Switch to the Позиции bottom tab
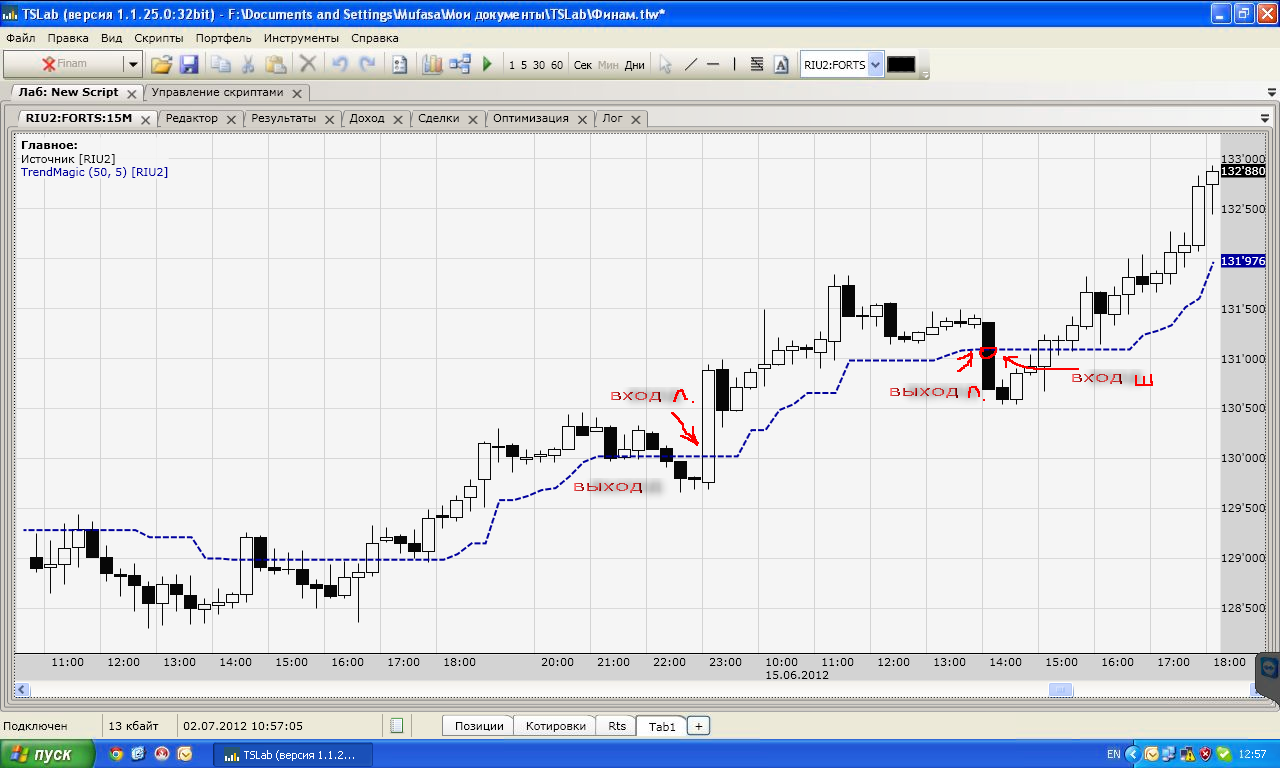Image resolution: width=1280 pixels, height=768 pixels. tap(478, 726)
